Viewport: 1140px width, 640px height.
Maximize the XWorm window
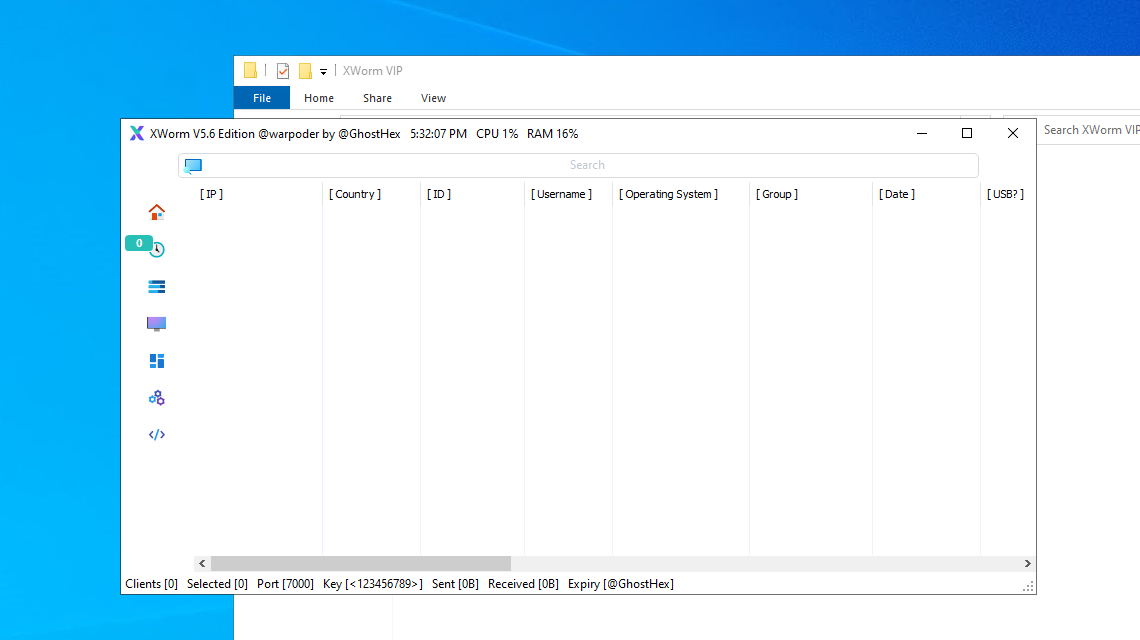[967, 133]
